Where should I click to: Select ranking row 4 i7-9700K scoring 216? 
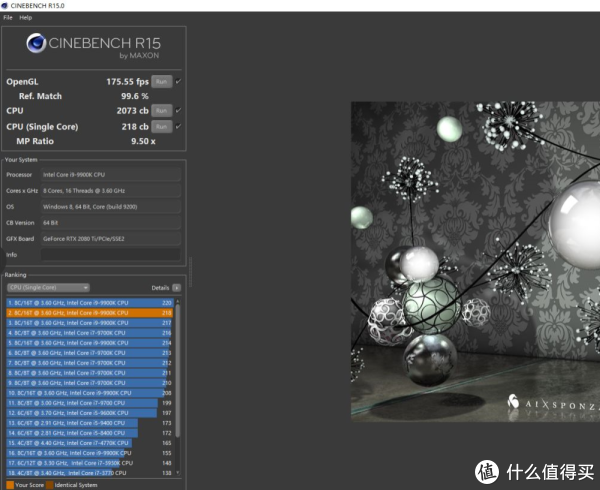(90, 333)
